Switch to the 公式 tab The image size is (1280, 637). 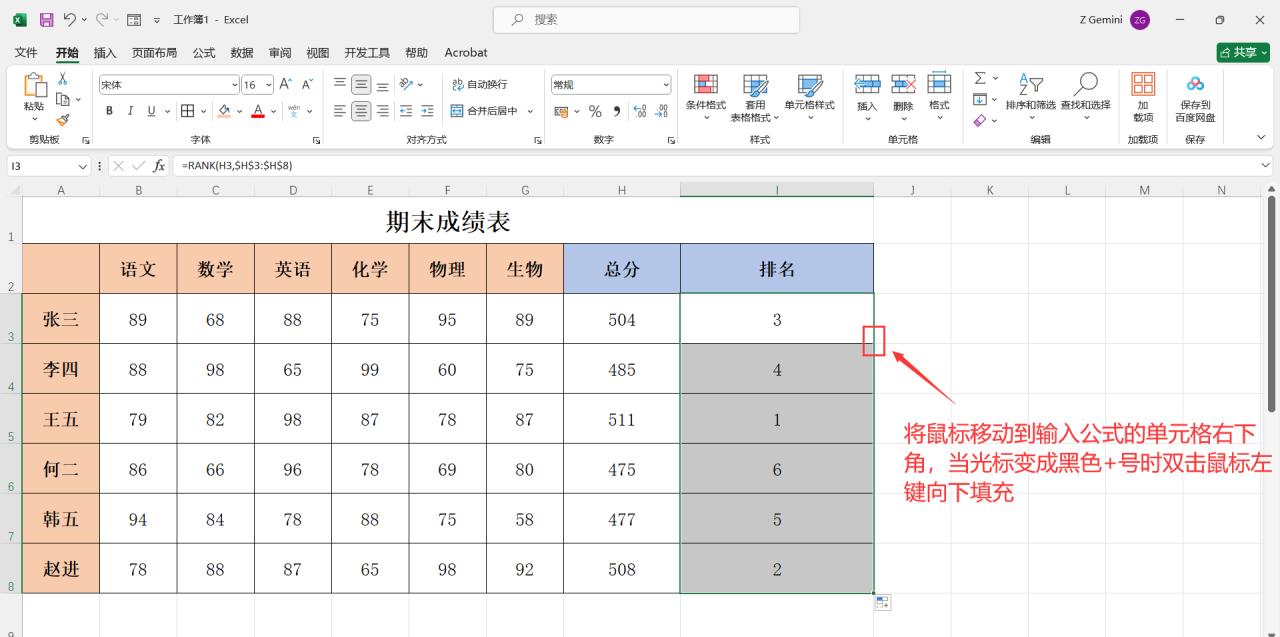204,52
